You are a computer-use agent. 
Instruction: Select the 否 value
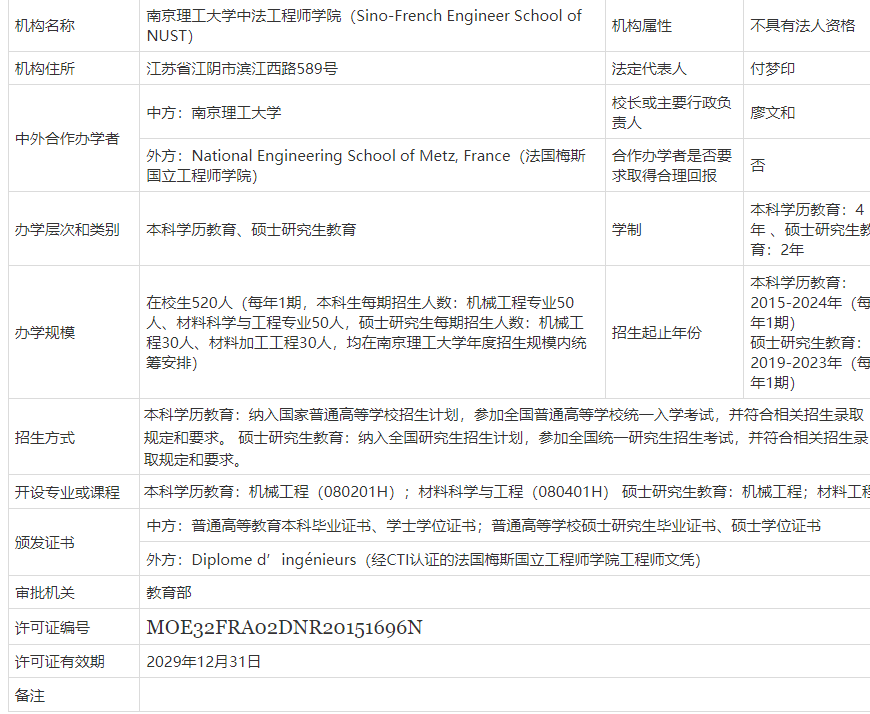757,166
